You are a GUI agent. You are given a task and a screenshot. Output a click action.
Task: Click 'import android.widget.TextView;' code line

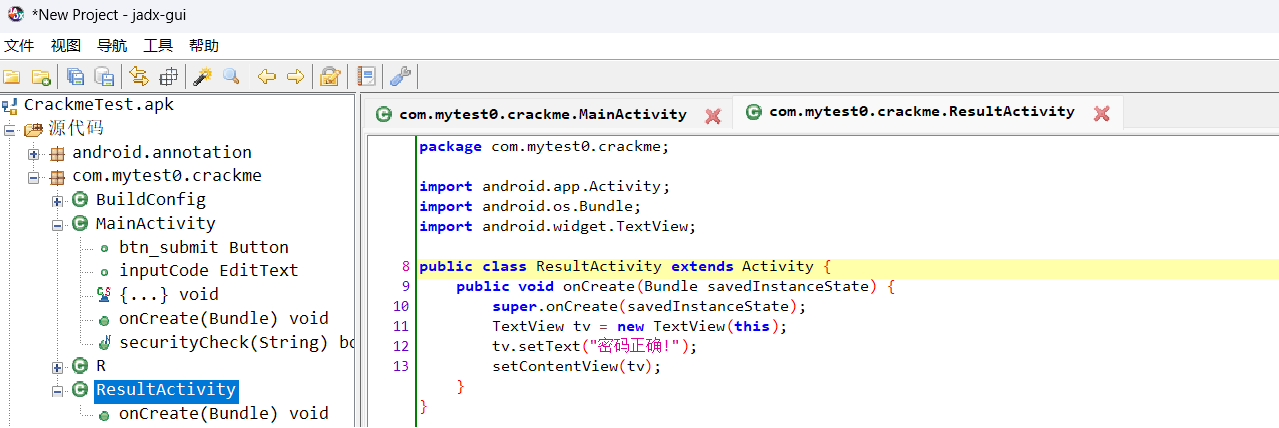[557, 227]
